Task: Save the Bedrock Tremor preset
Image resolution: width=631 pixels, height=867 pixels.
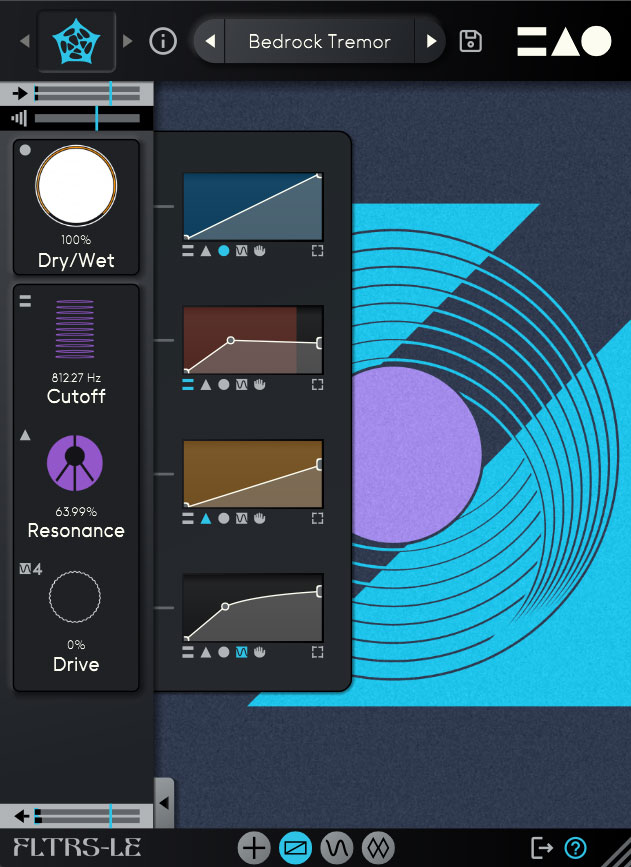Action: coord(470,41)
